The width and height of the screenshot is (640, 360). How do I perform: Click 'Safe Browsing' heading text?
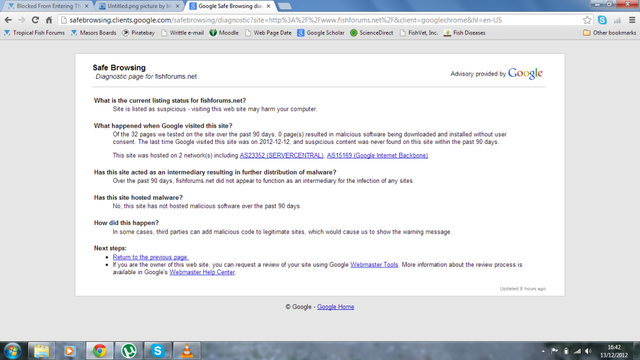coord(119,68)
